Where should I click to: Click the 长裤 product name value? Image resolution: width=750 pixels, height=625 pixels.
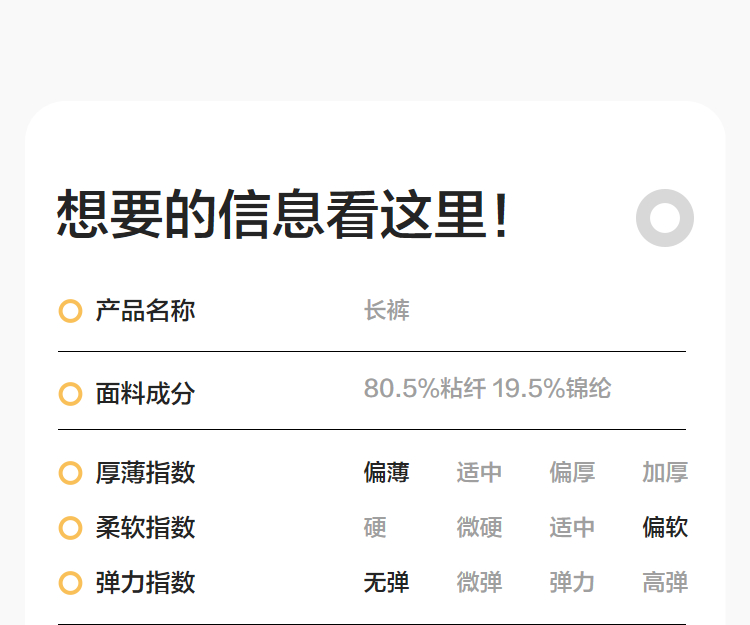(x=386, y=311)
